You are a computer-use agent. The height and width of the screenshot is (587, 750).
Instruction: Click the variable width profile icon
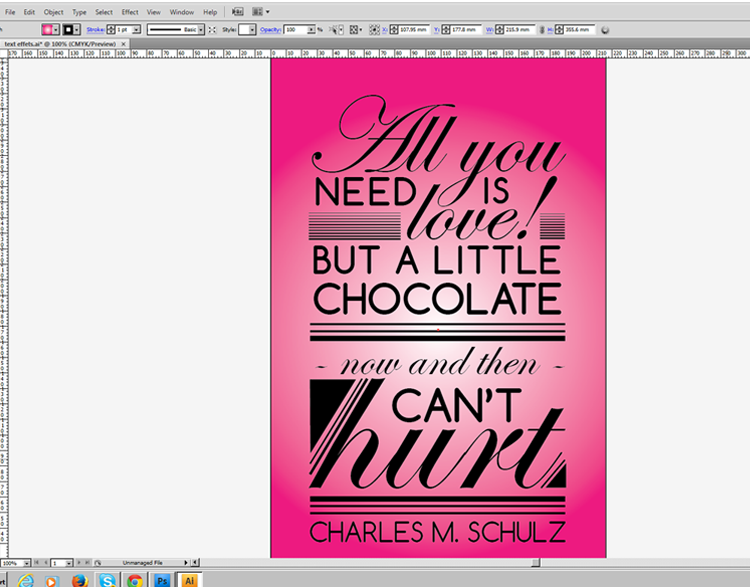(x=212, y=30)
